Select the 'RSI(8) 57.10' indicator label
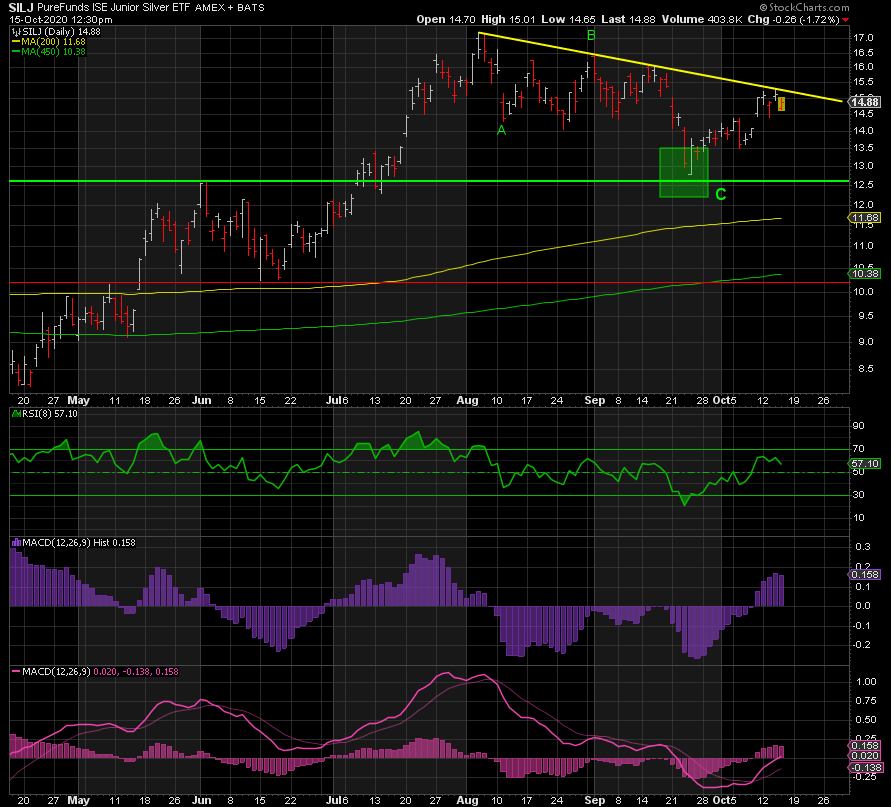Image resolution: width=891 pixels, height=807 pixels. [x=49, y=414]
